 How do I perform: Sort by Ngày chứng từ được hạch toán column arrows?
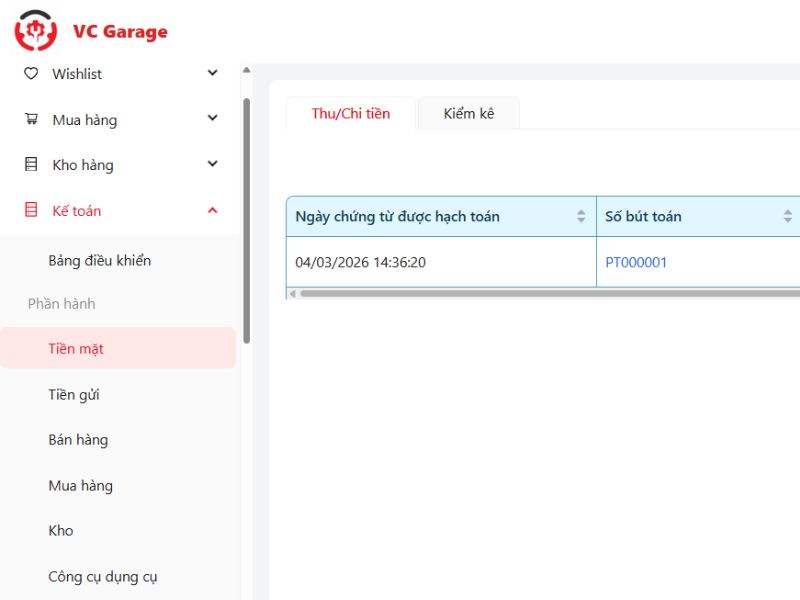click(x=581, y=217)
